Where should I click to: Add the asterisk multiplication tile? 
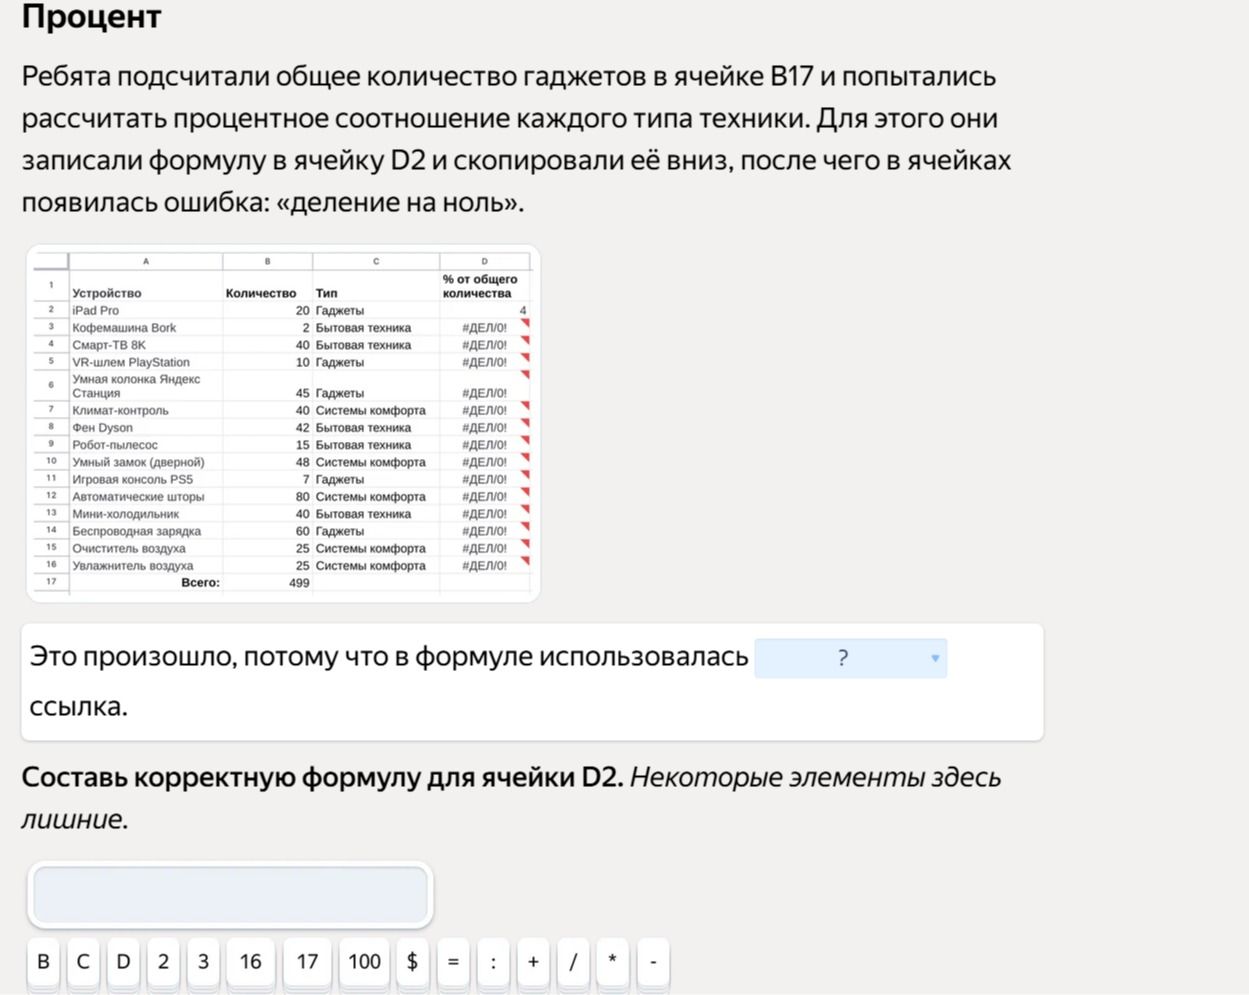point(613,962)
